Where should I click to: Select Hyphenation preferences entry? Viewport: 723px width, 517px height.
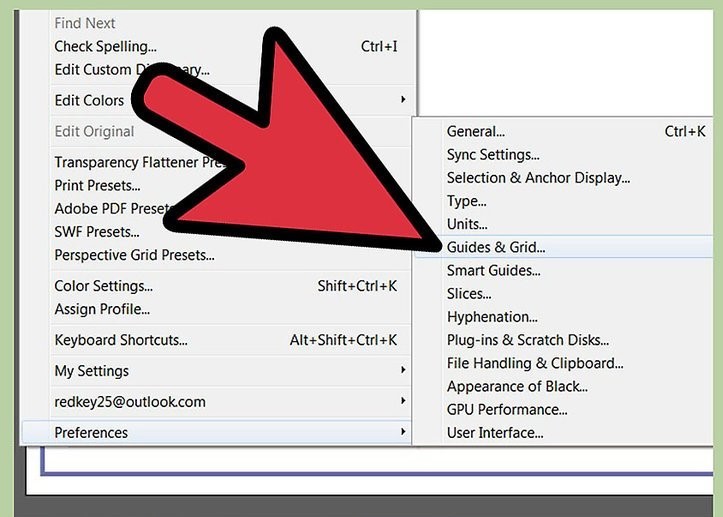(492, 317)
